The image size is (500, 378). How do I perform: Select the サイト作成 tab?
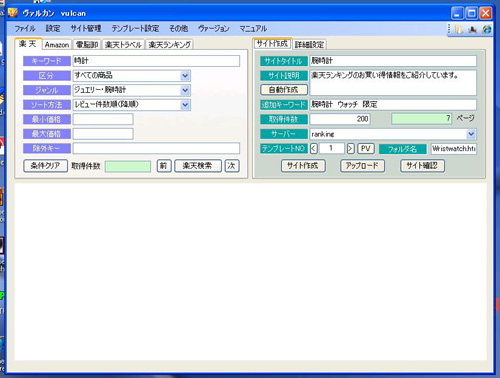coord(272,44)
